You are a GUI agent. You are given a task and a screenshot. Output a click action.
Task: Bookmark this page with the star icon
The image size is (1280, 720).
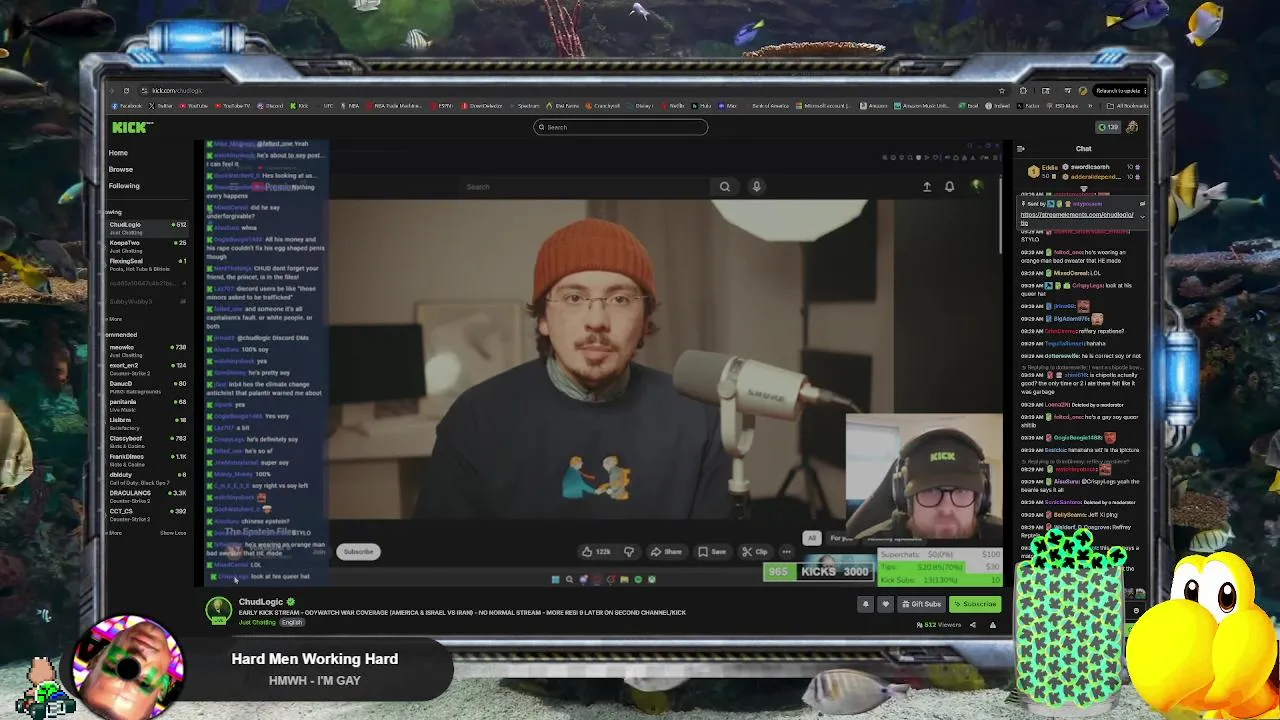[x=1001, y=91]
